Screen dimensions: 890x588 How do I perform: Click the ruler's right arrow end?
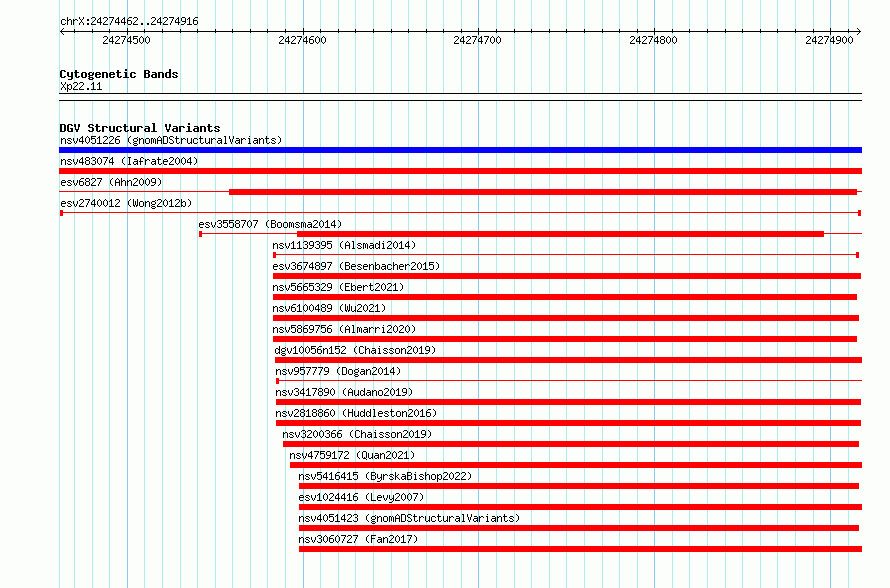[x=859, y=32]
